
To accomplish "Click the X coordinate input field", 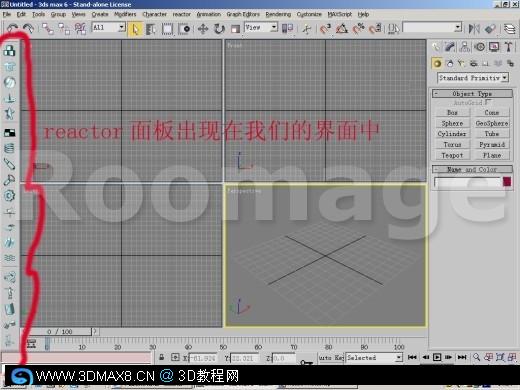I will pos(203,358).
